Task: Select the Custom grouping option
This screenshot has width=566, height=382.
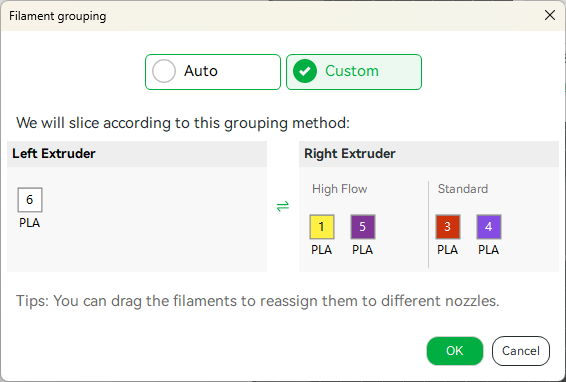Action: click(354, 72)
